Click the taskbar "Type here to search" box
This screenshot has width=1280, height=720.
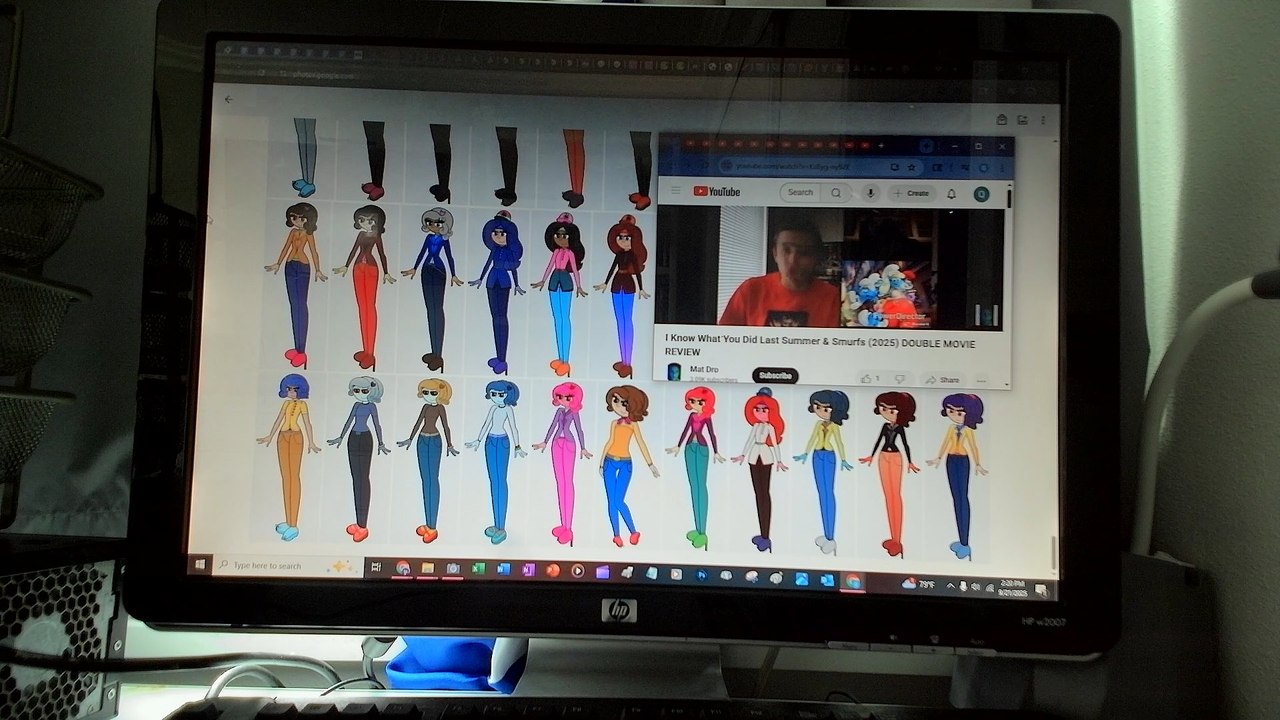click(288, 566)
